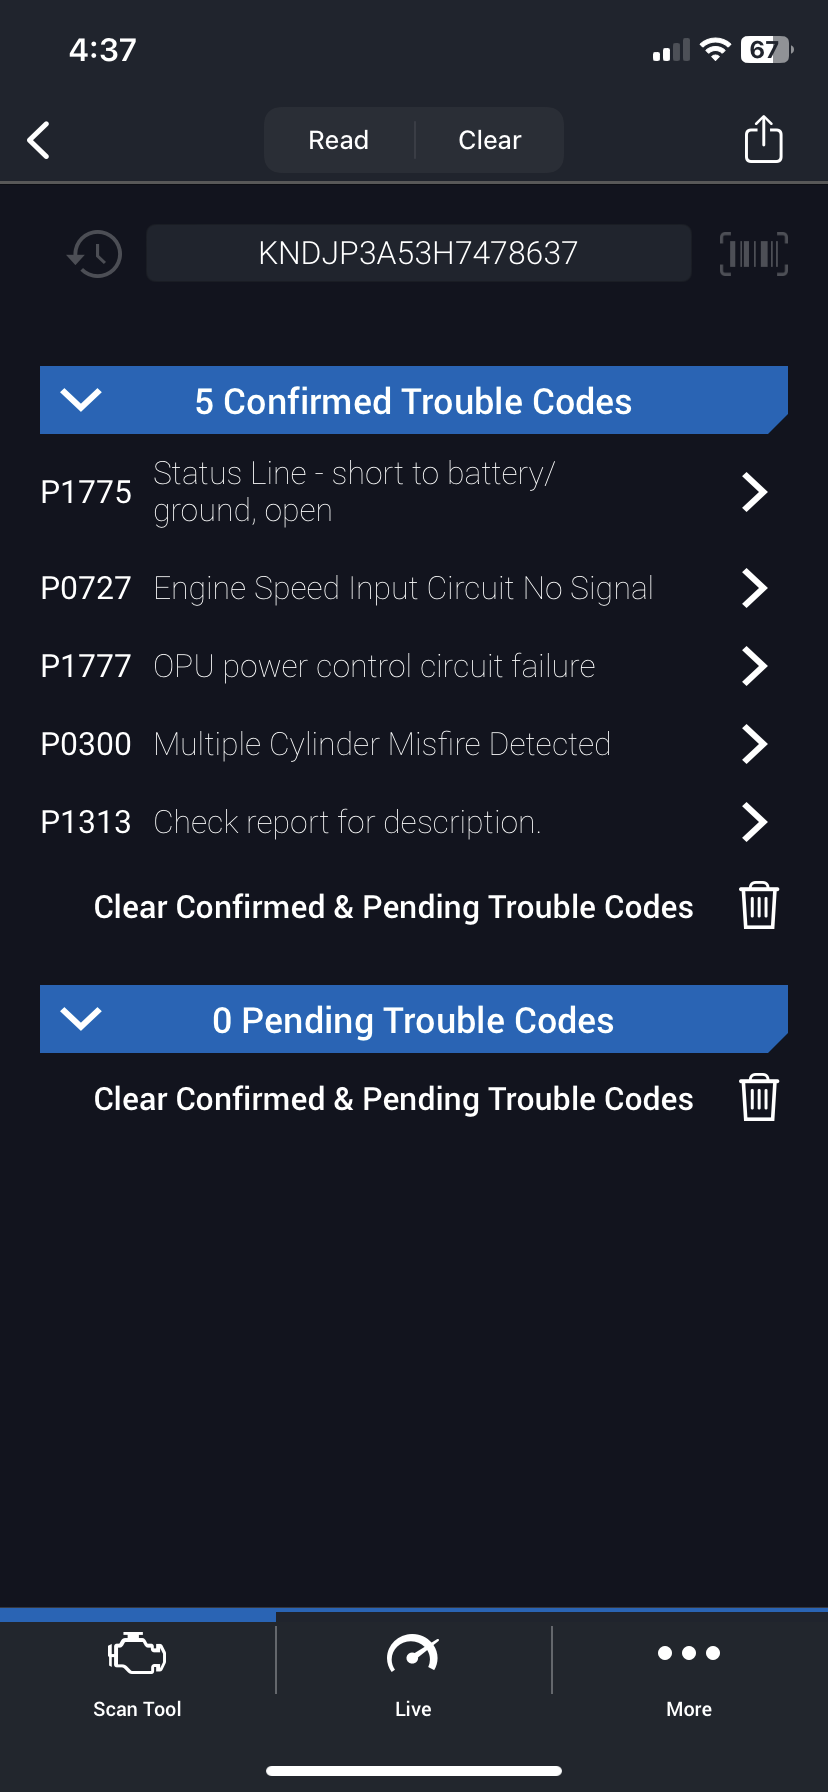Tap Clear Confirmed & Pending text below P1313

coord(393,907)
